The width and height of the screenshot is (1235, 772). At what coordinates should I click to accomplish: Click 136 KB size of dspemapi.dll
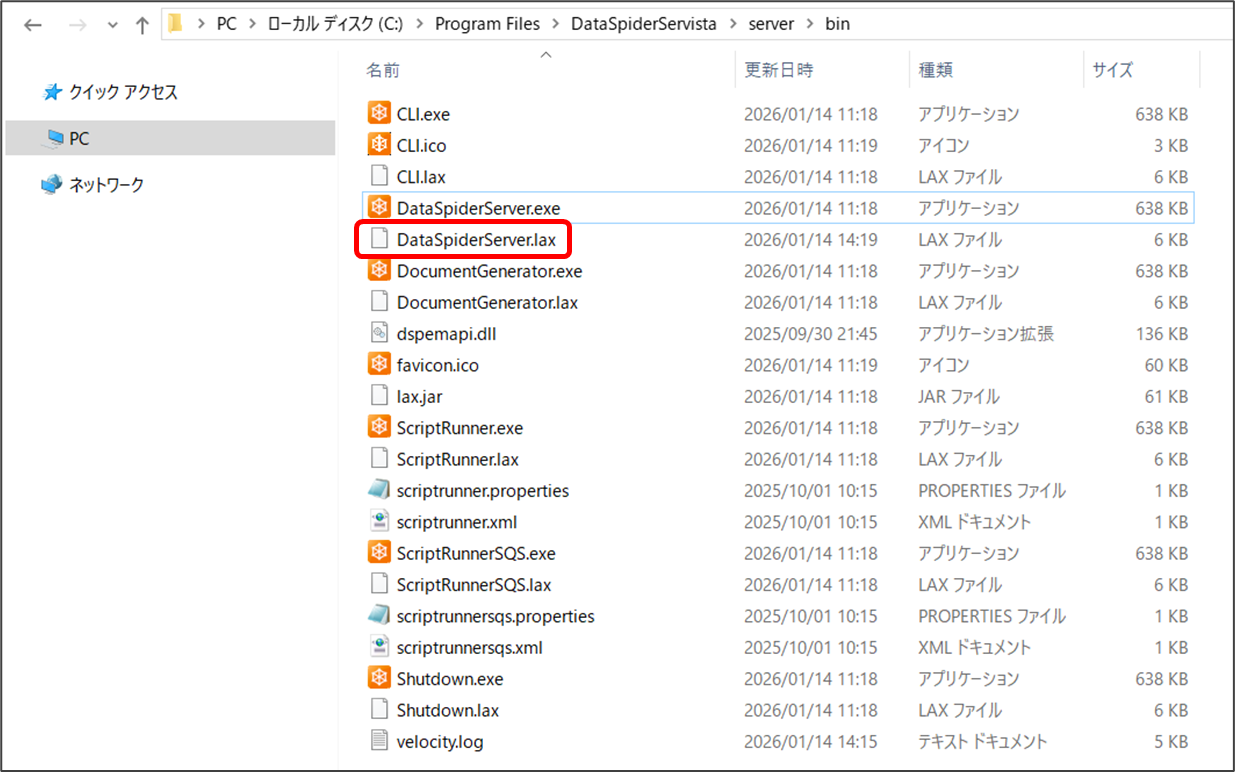coord(1162,334)
